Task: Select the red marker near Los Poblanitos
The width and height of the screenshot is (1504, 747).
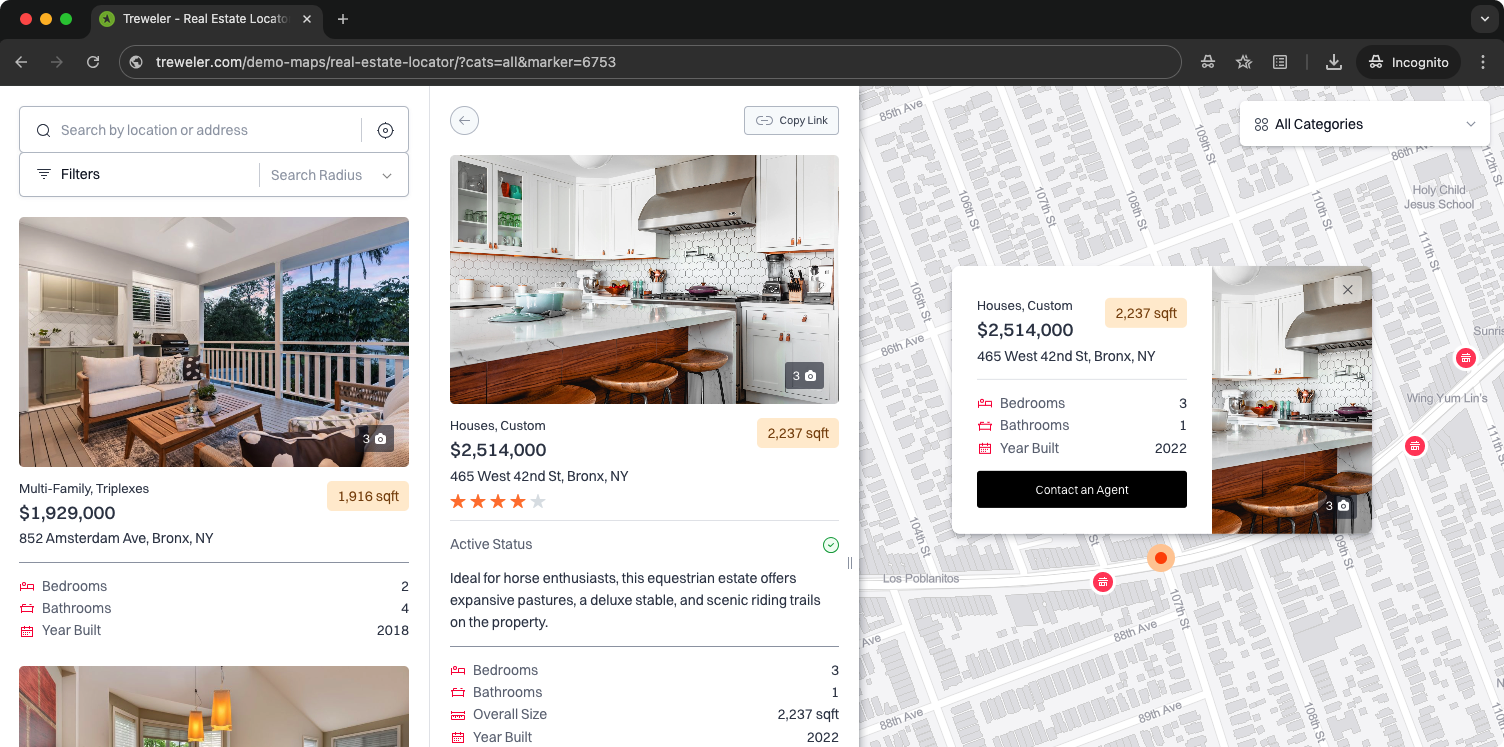Action: (1102, 581)
